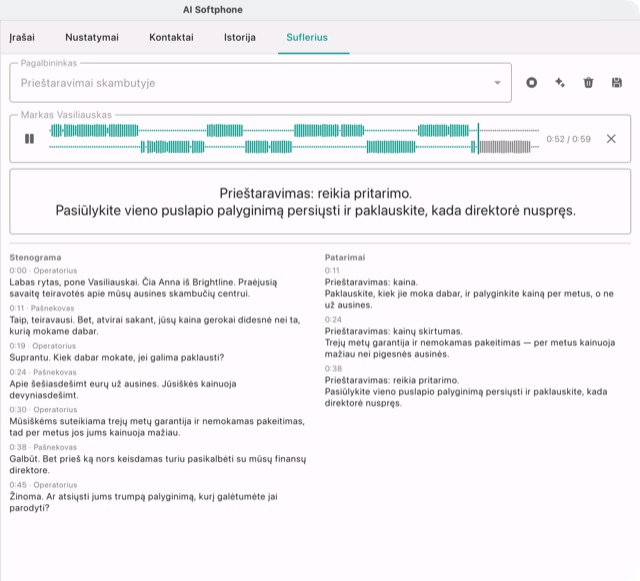Click the Patarimai tip "Prieštaravimas: reikia pritarimo."

click(392, 380)
